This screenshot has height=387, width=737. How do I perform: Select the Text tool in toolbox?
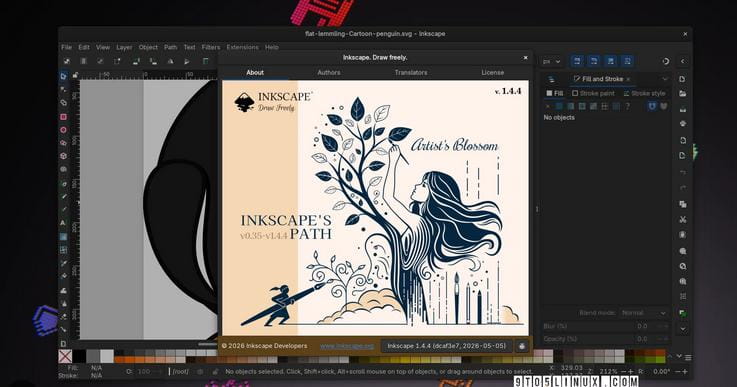pos(63,223)
